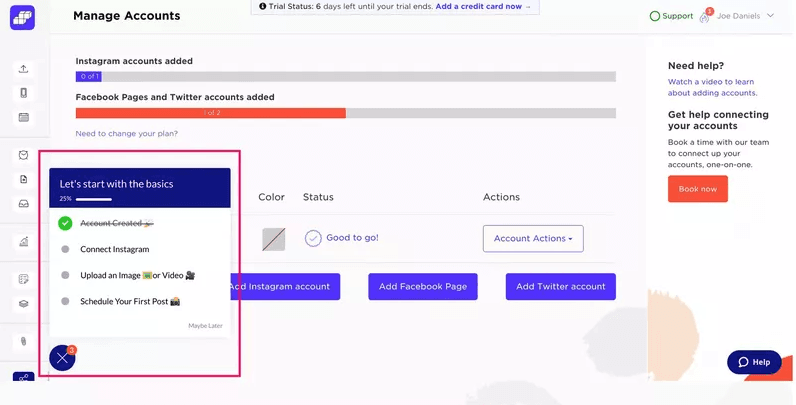Viewport: 796px width, 405px height.
Task: Select the Connect Instagram checklist step
Action: tap(114, 249)
